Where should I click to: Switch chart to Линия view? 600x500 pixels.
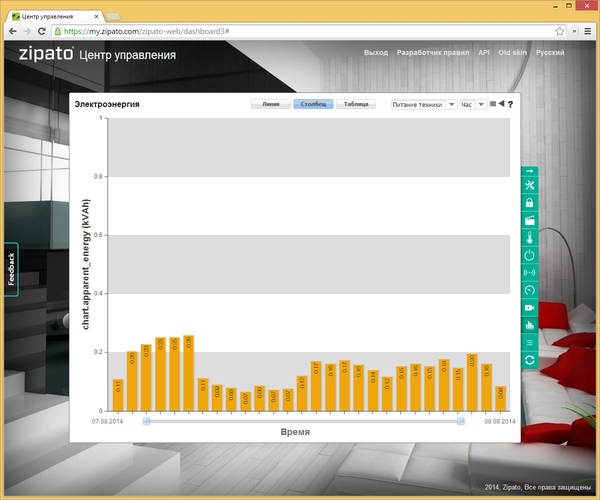point(271,104)
